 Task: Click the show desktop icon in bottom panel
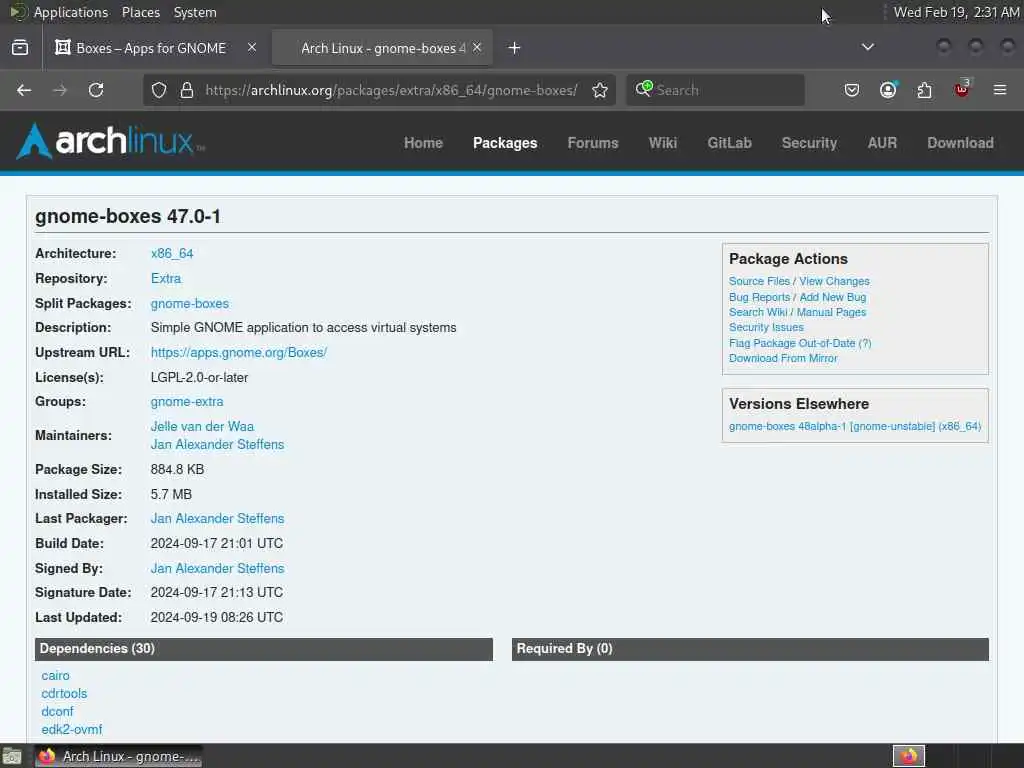coord(12,756)
